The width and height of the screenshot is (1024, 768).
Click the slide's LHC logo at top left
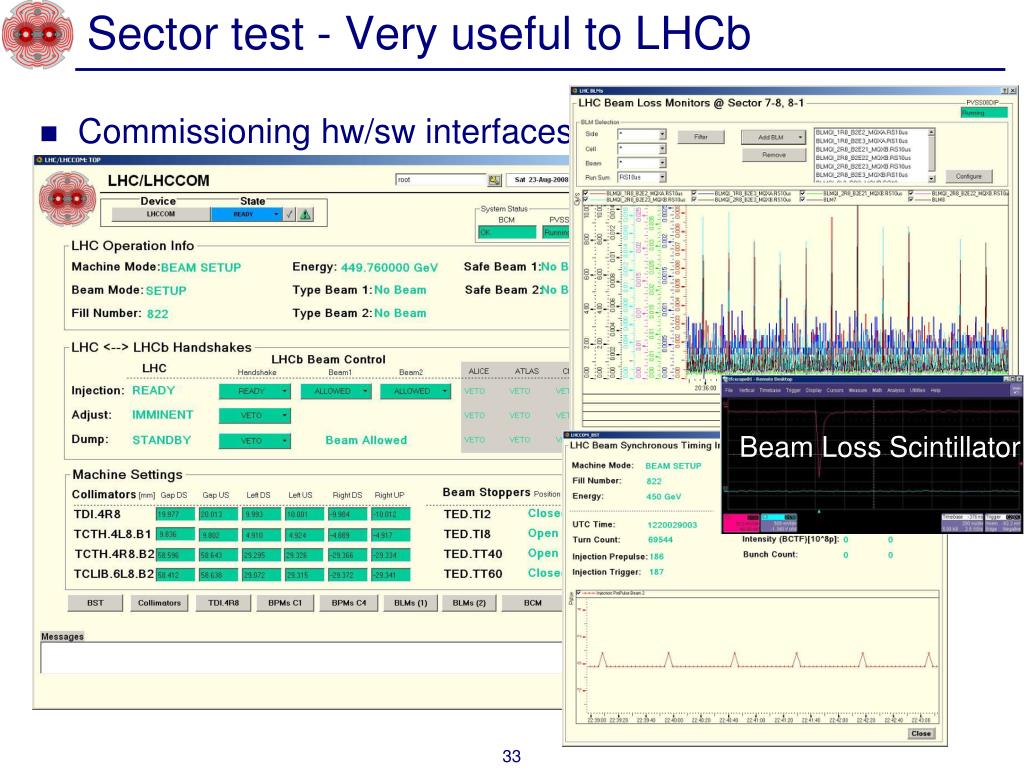point(37,34)
